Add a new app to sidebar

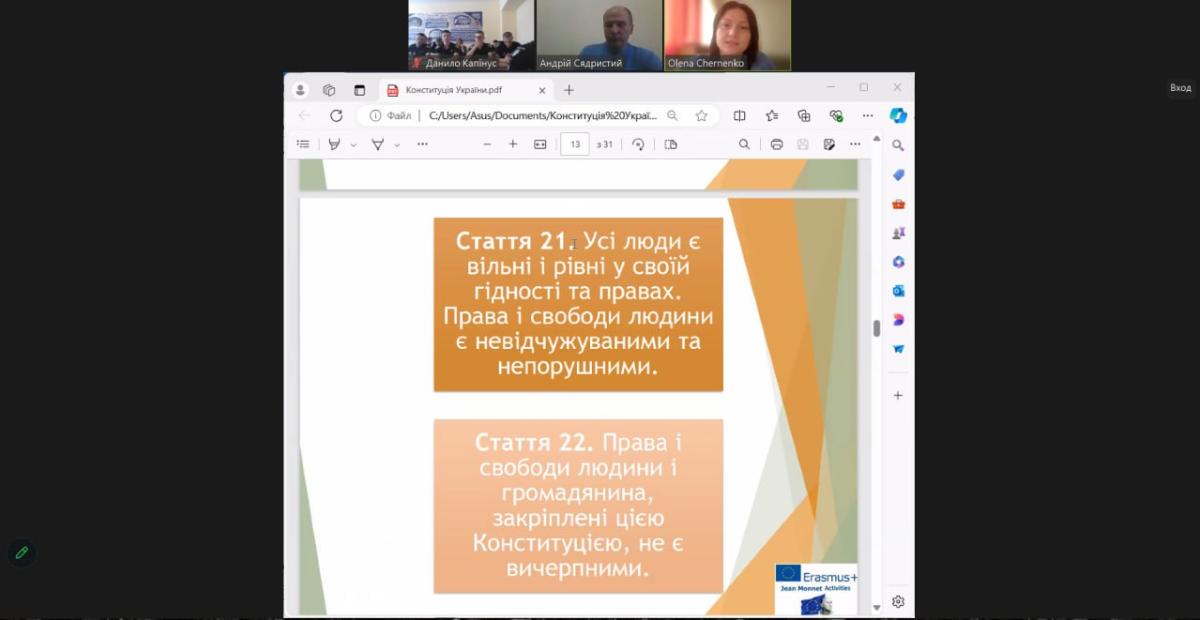pyautogui.click(x=898, y=395)
